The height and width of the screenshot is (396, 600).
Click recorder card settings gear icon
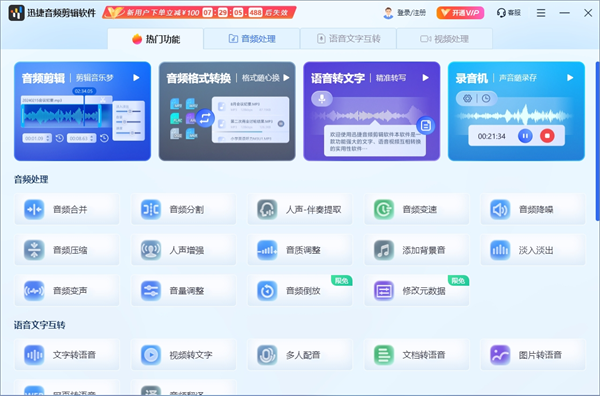467,98
